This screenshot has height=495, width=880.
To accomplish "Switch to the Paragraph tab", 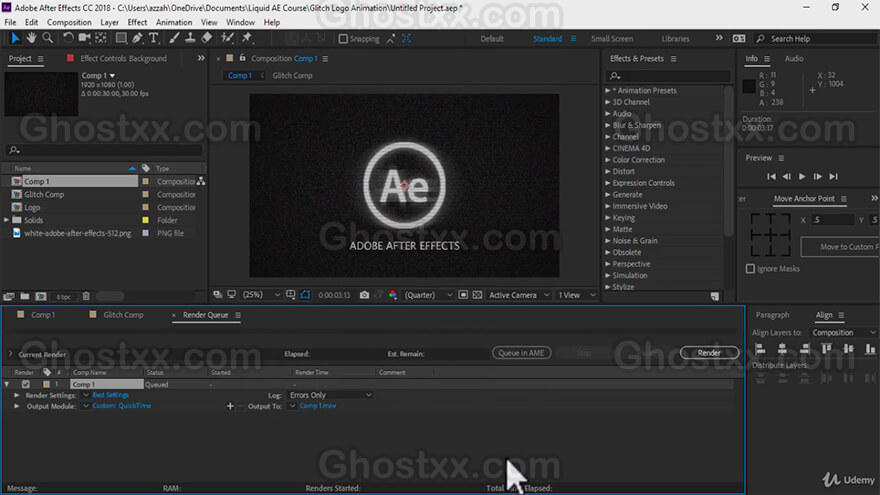I will [x=772, y=315].
